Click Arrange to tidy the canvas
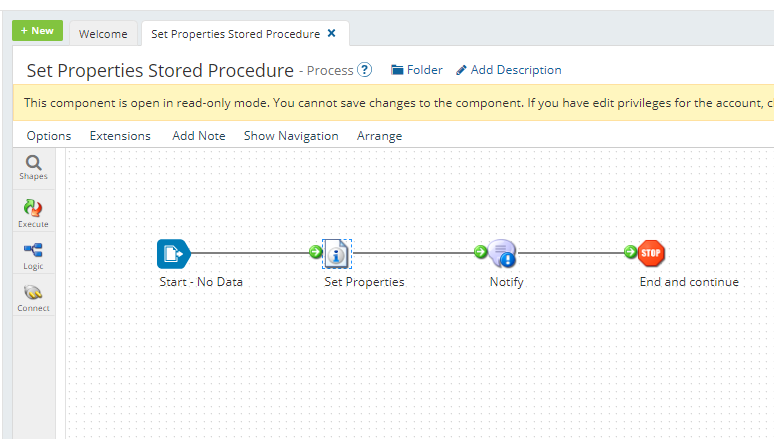This screenshot has height=439, width=774. pos(379,136)
